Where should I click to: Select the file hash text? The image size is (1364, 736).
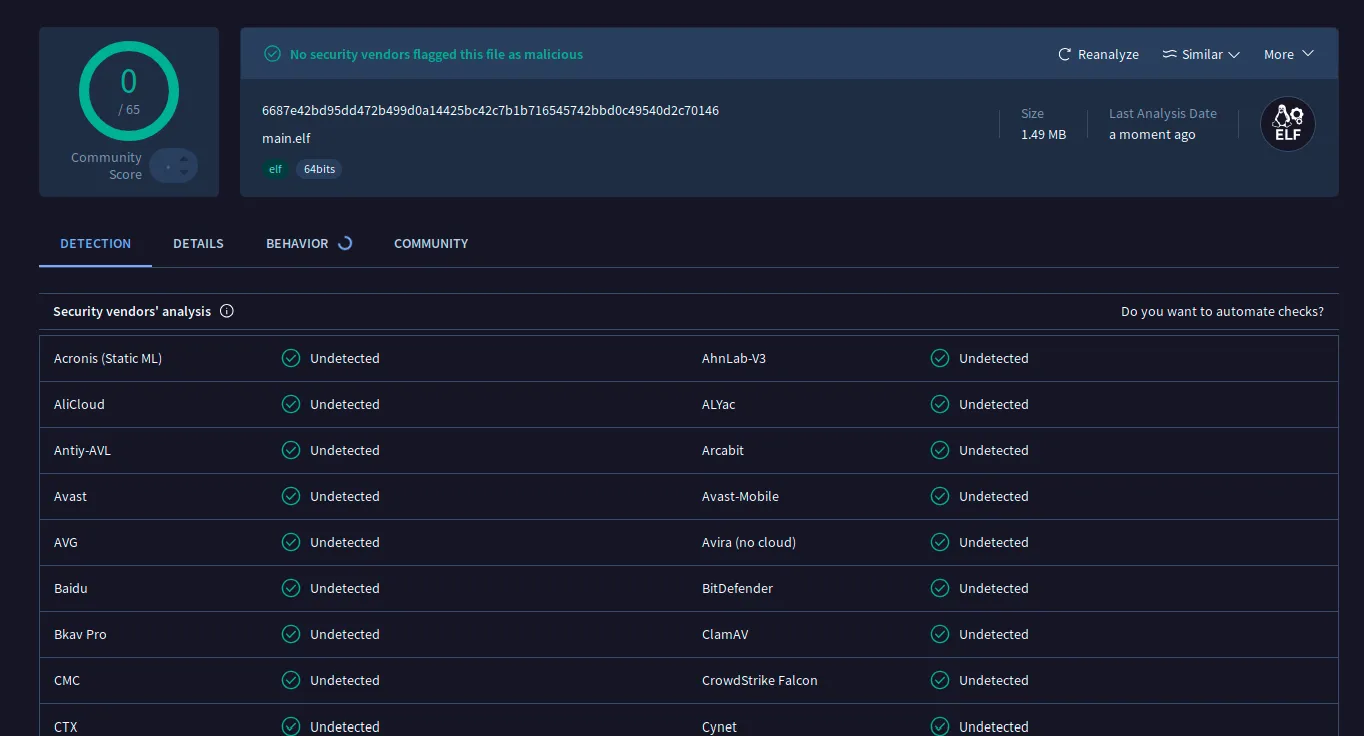point(490,110)
